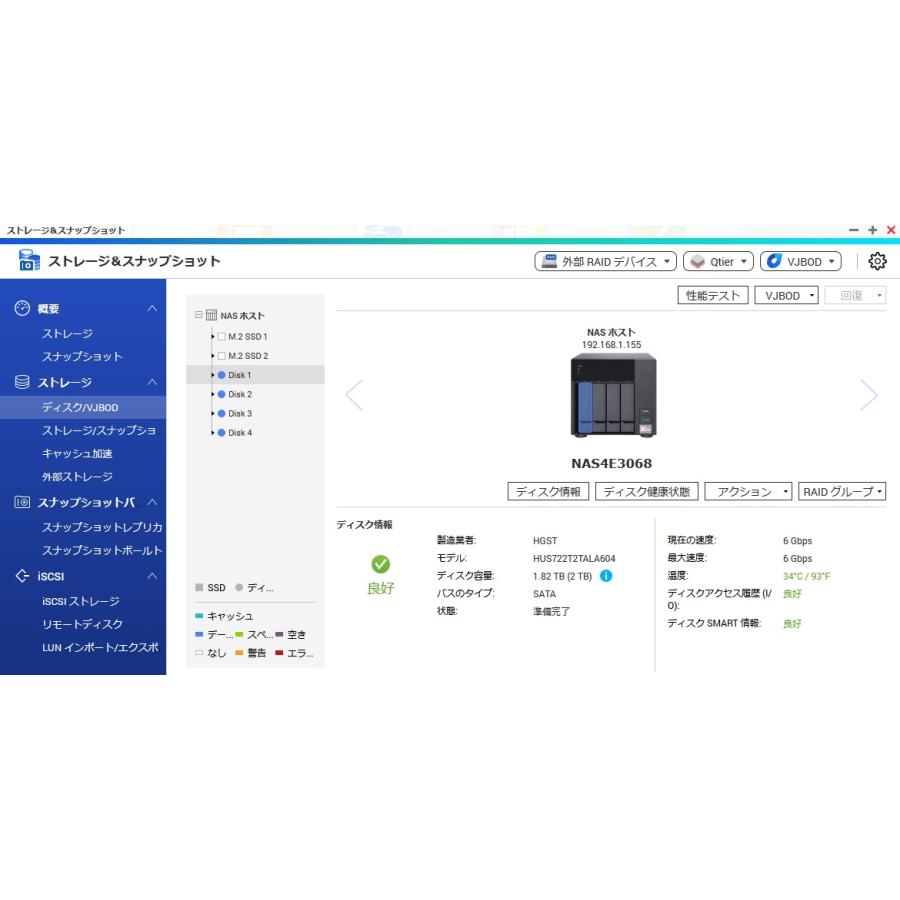Maximize the window with the plus button
The width and height of the screenshot is (900, 900).
click(872, 230)
